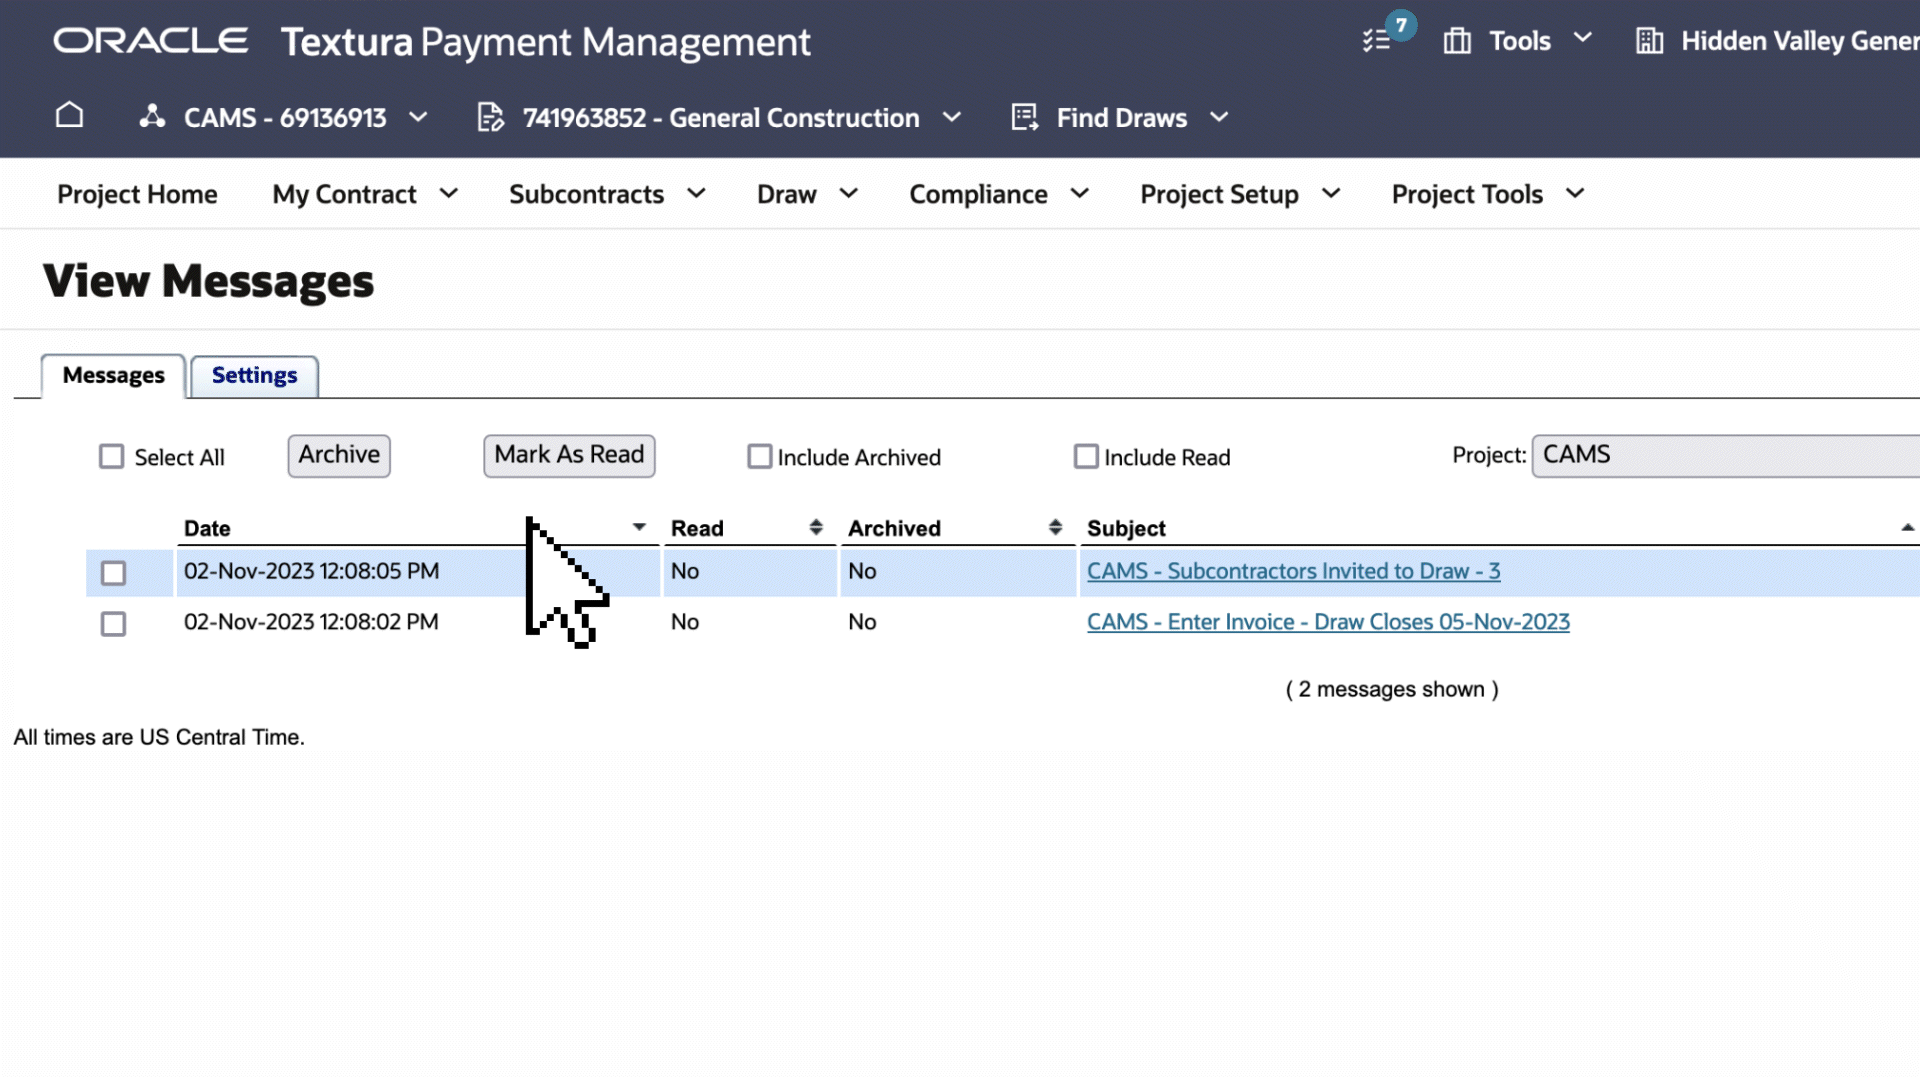Sort by Archived column arrows
Screen dimensions: 1920x1080
(1055, 527)
